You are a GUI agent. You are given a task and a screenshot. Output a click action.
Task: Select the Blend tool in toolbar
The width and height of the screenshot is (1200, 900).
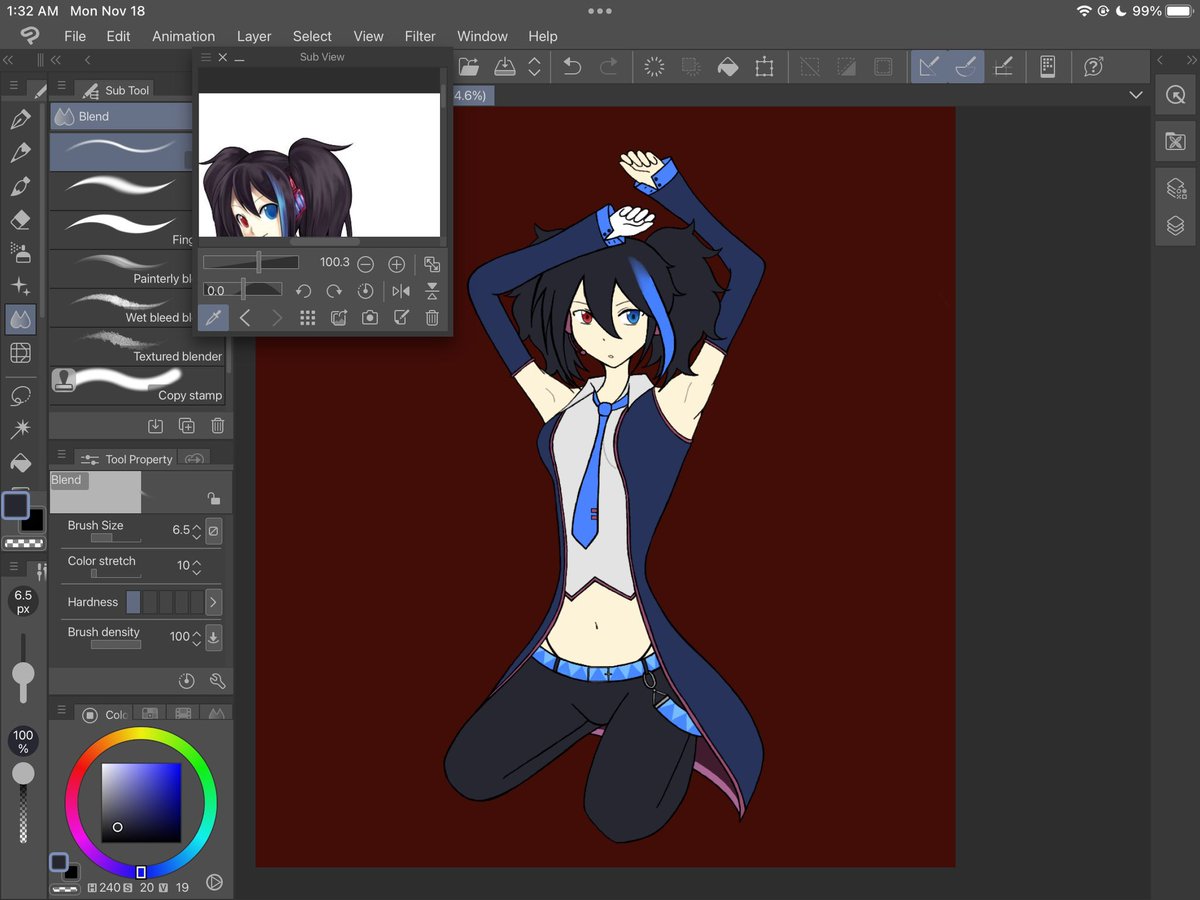(x=20, y=319)
